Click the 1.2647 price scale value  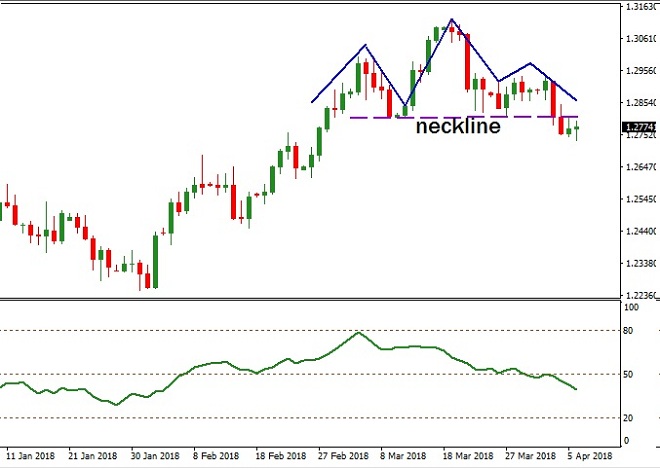[x=641, y=167]
